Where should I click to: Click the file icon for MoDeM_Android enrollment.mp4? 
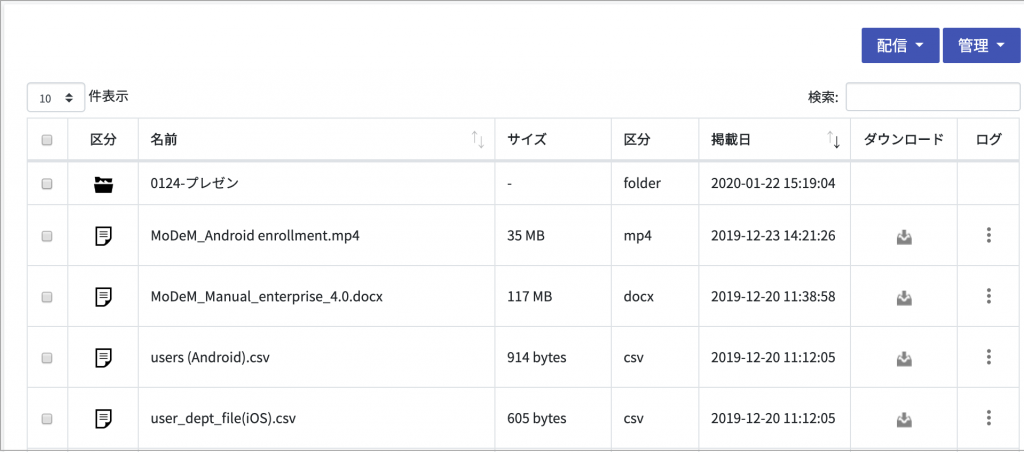pos(103,236)
